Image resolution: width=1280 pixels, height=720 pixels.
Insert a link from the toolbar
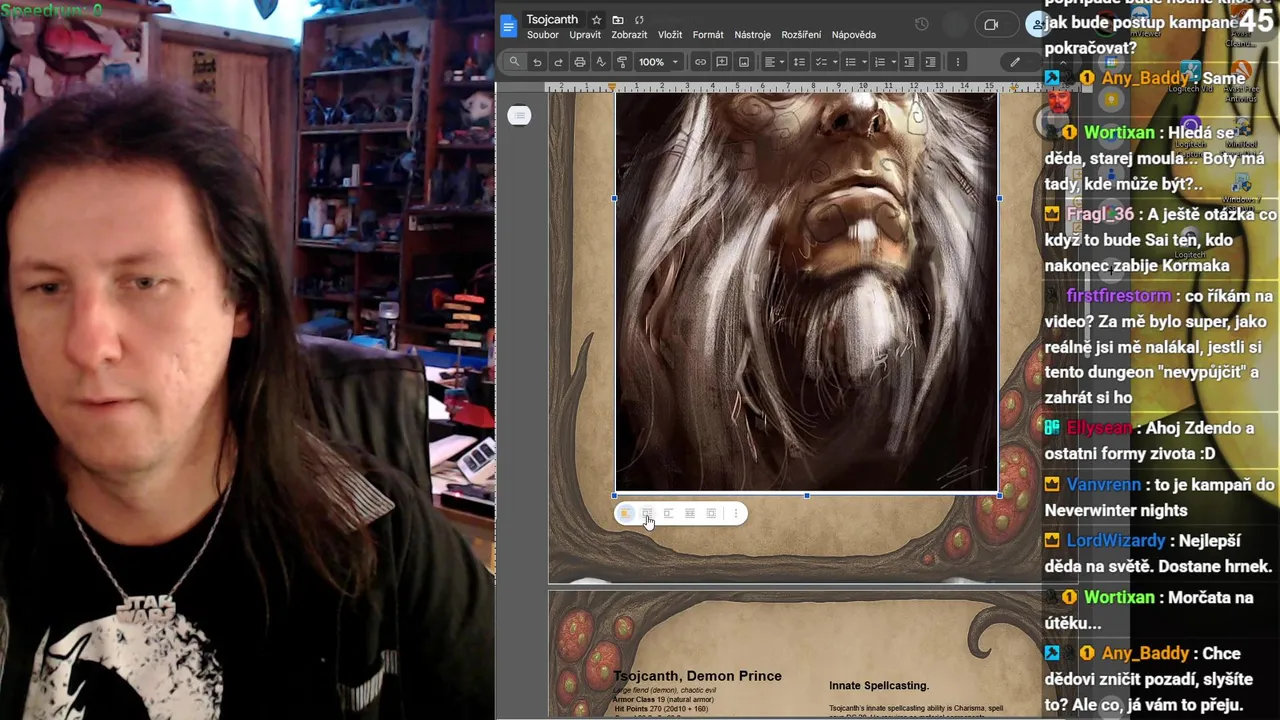point(700,62)
